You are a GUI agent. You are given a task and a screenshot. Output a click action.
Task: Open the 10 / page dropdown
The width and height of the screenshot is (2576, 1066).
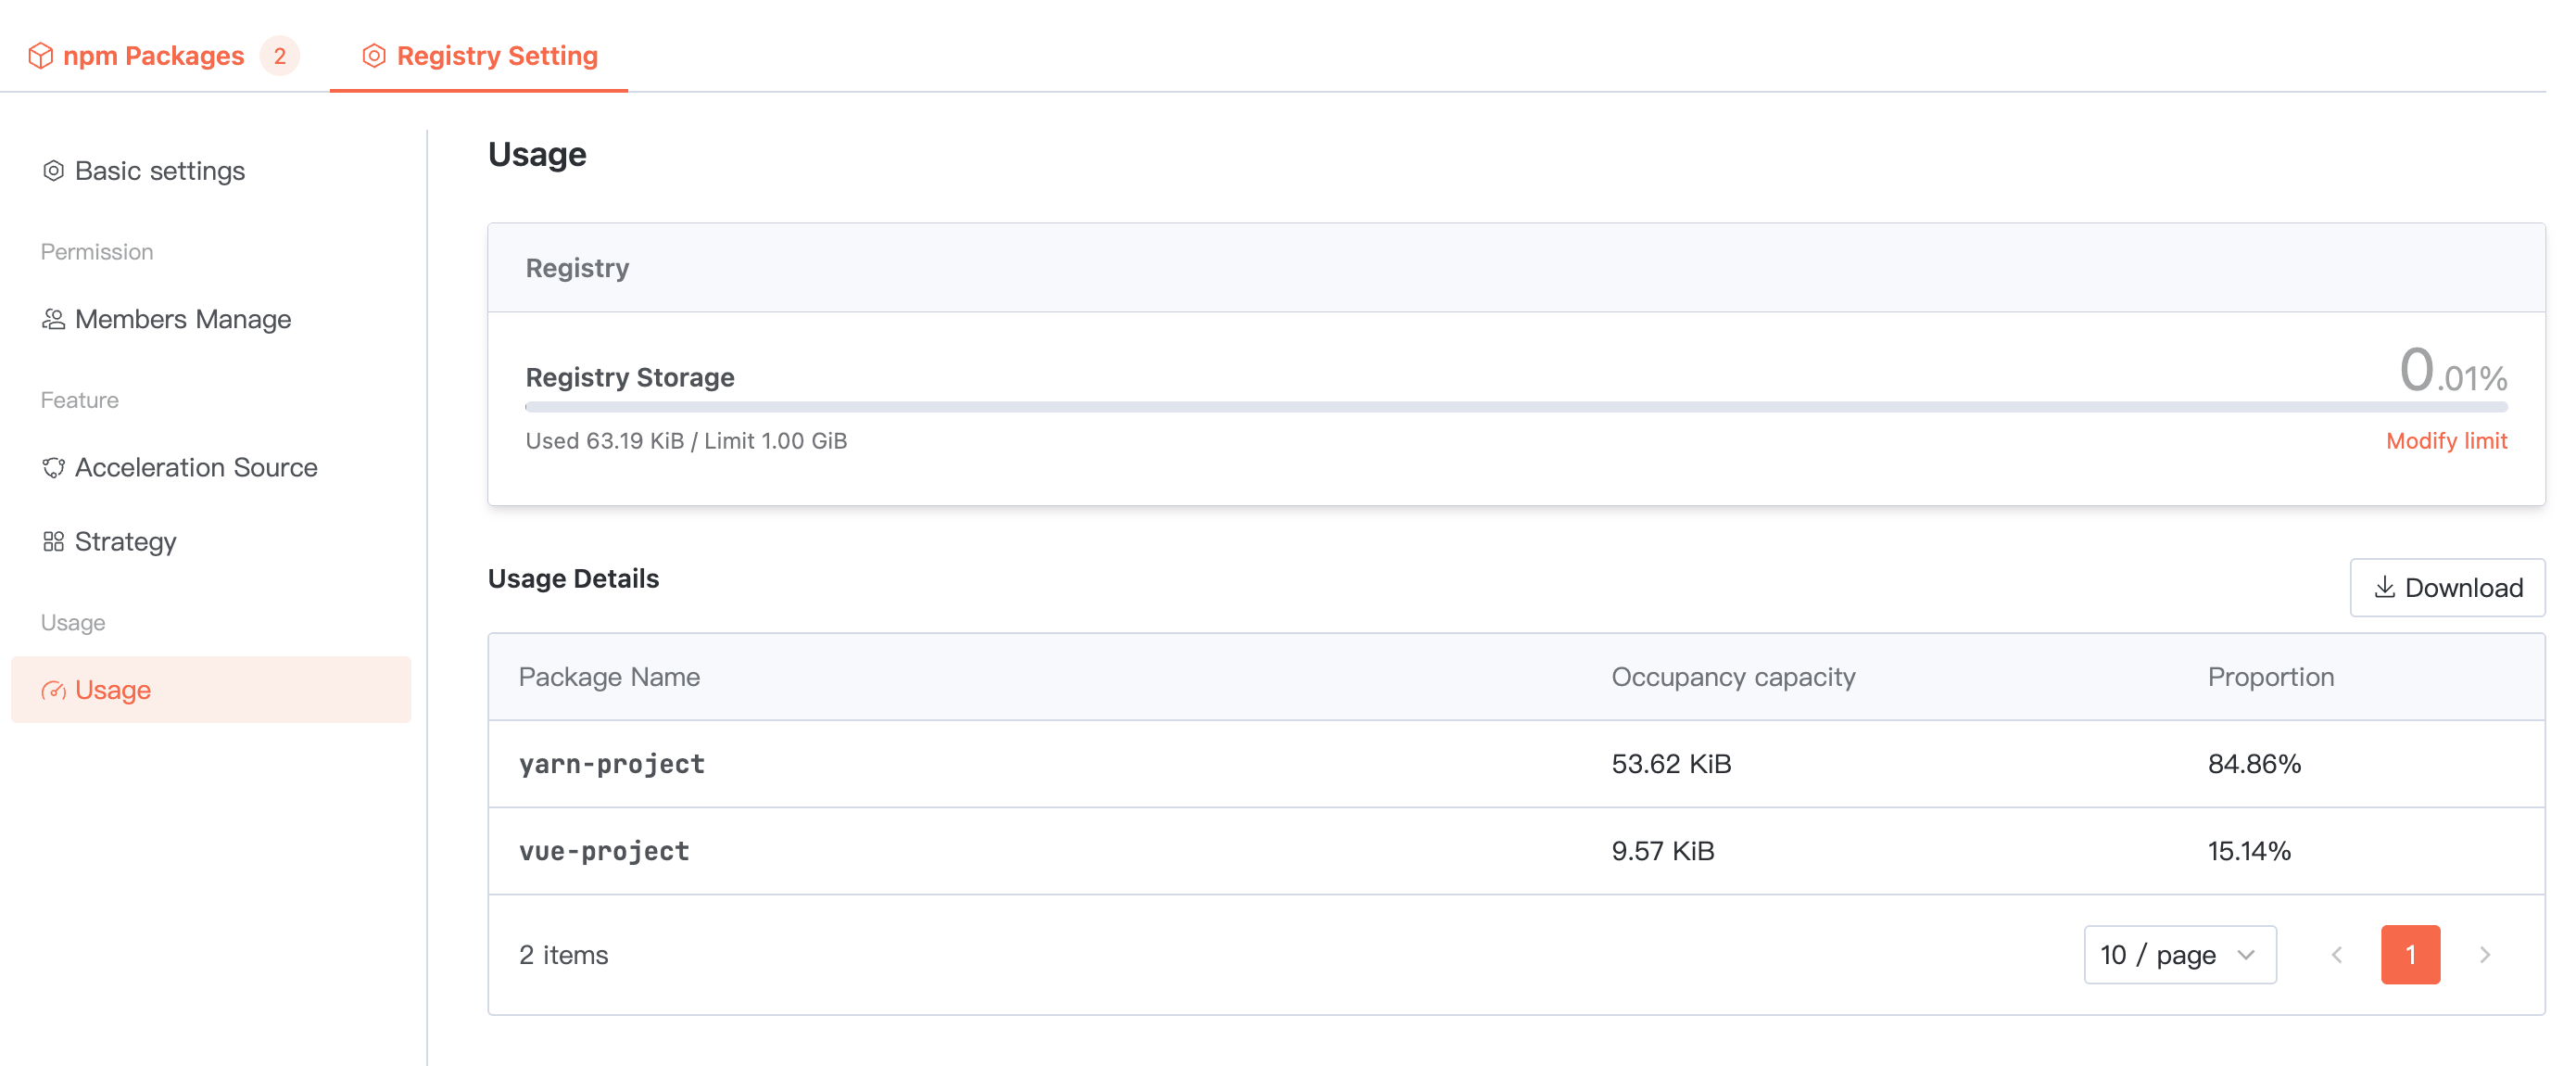pos(2179,955)
